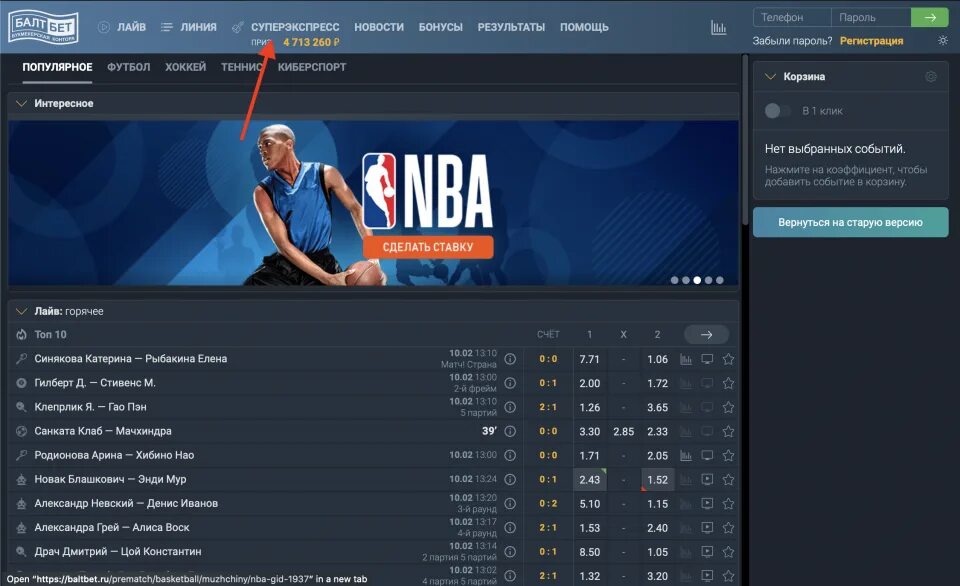This screenshot has height=586, width=960.
Task: Open info icon for Гилберт Д. match
Action: pos(510,383)
